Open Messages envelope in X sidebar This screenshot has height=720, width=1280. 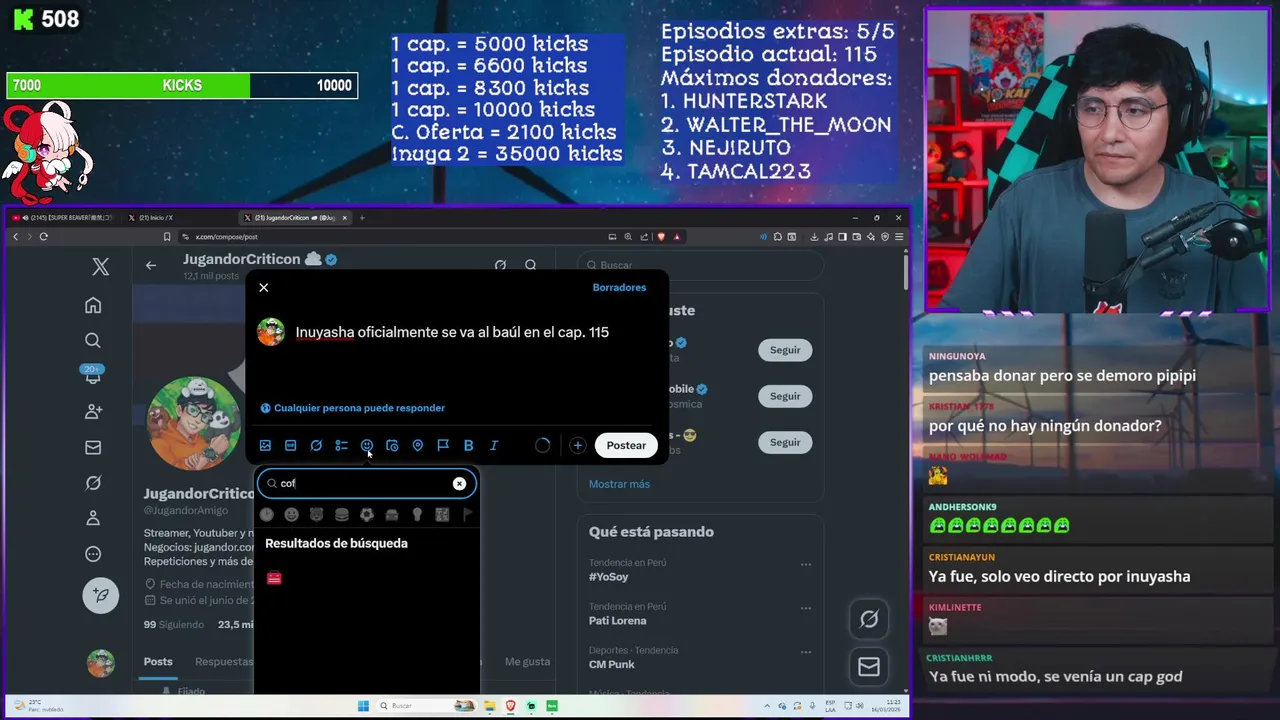[93, 447]
